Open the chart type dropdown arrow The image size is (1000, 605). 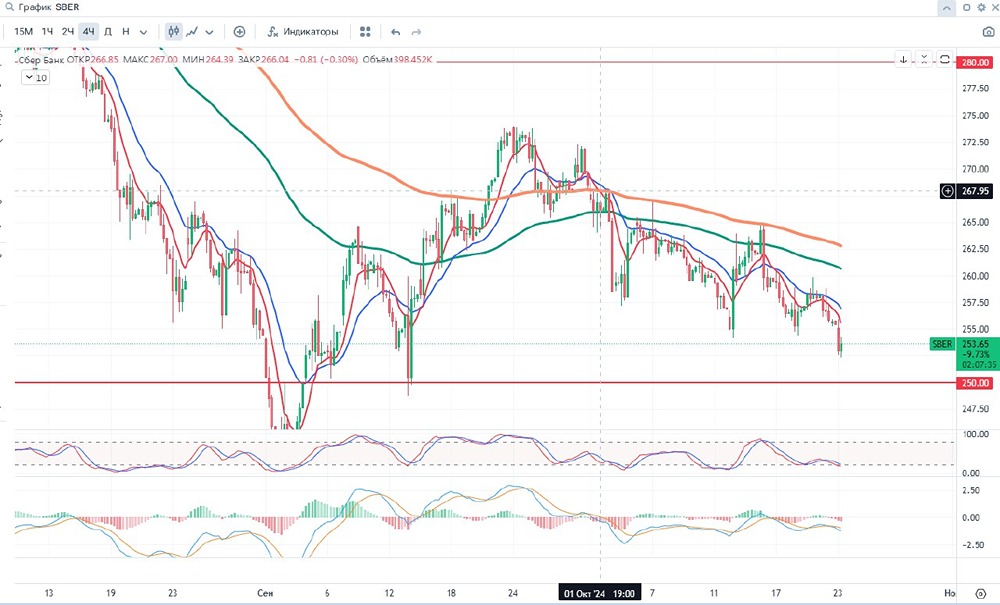coord(209,32)
